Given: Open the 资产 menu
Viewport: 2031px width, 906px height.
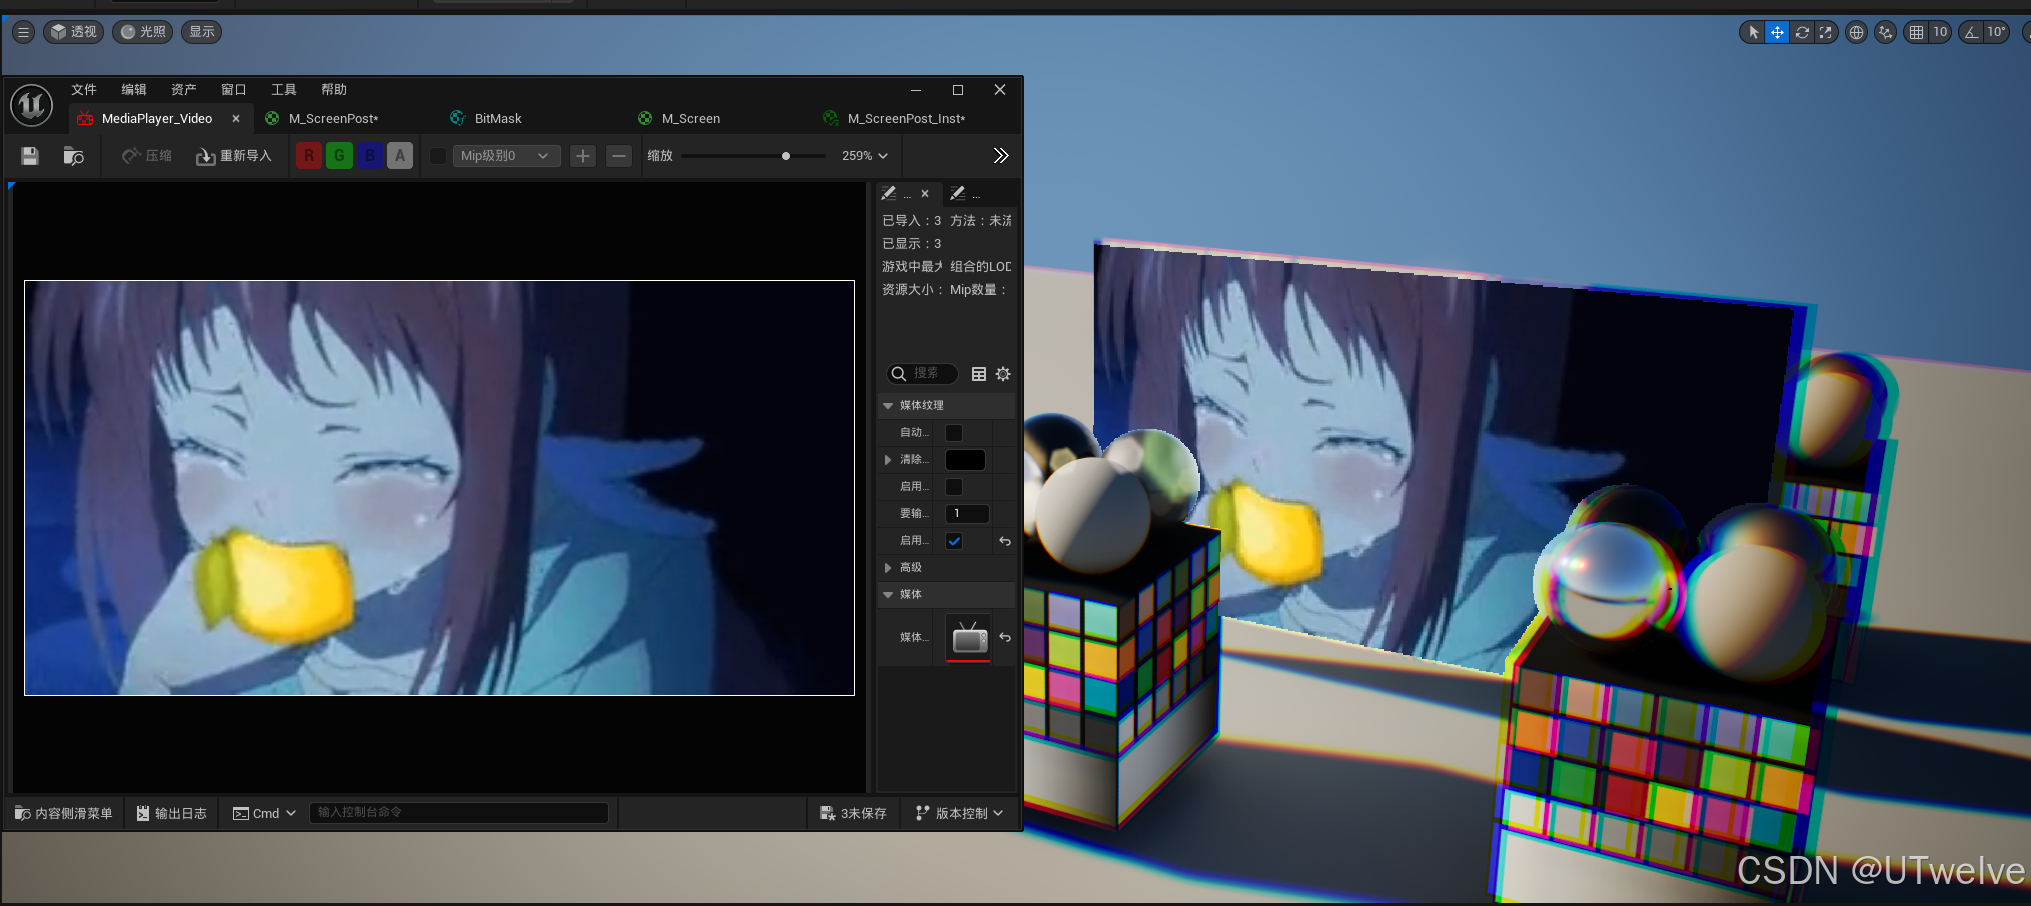Looking at the screenshot, I should coord(184,89).
